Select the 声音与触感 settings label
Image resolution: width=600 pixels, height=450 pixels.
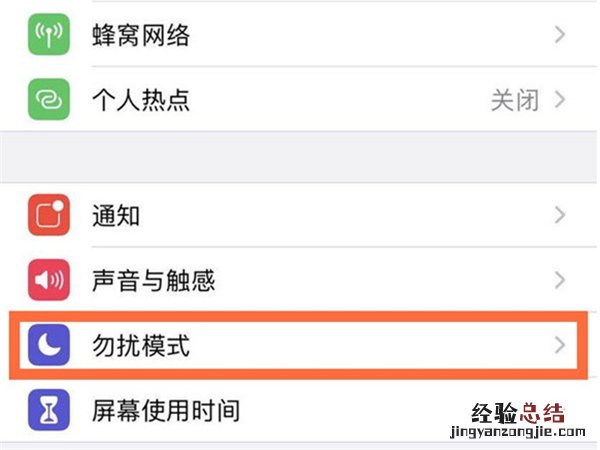[x=153, y=281]
